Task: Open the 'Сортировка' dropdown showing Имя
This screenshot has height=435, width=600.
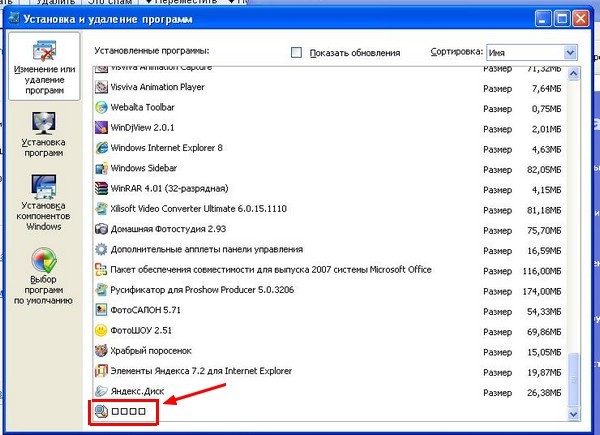Action: tap(532, 52)
